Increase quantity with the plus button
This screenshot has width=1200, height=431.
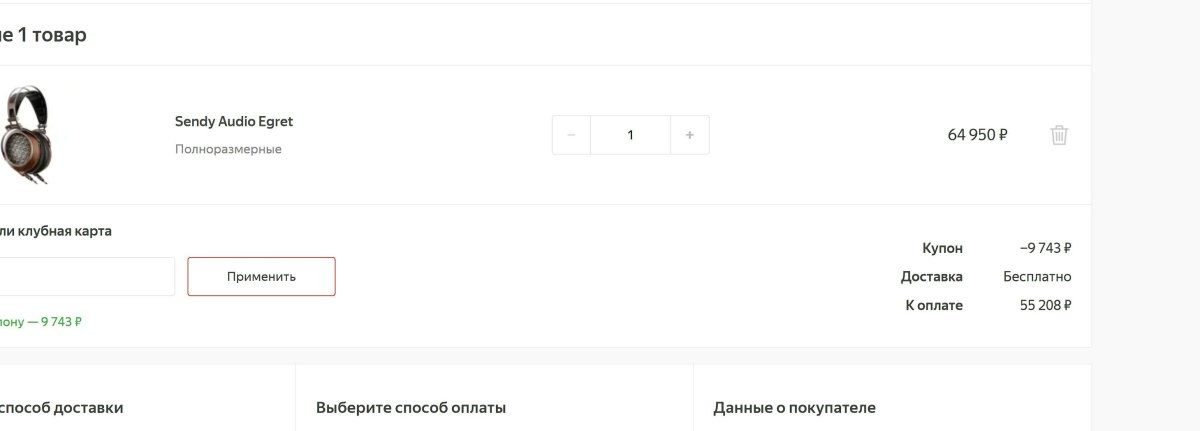(x=689, y=135)
